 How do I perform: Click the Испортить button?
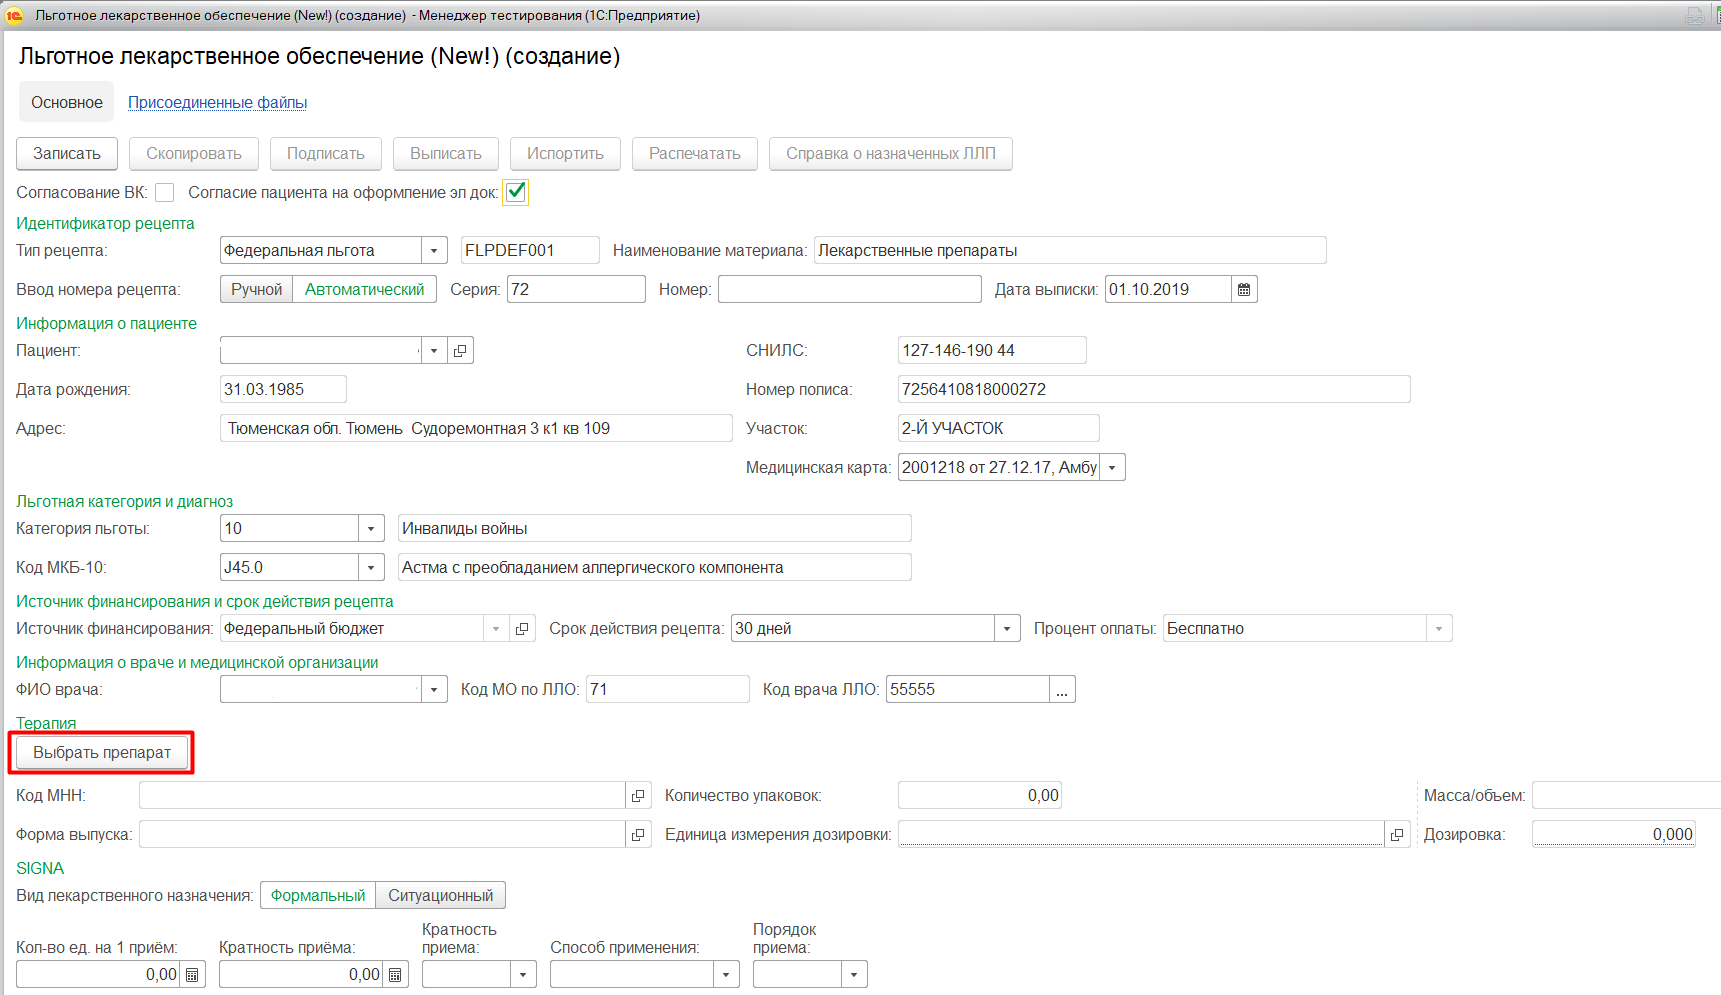pyautogui.click(x=565, y=153)
